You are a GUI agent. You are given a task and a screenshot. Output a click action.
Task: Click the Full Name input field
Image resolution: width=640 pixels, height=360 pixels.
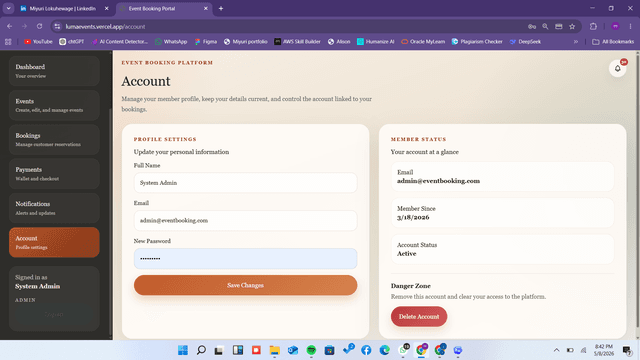coord(245,183)
